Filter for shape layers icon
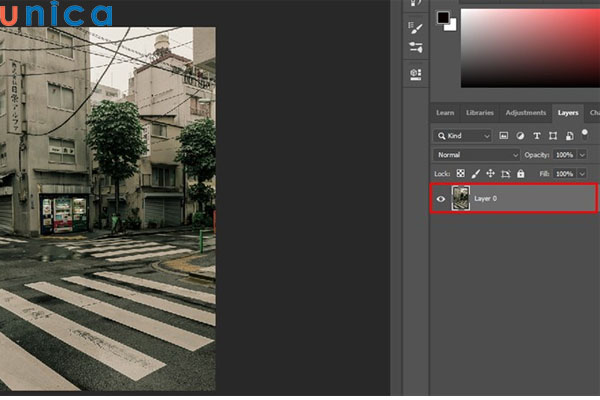 click(552, 135)
